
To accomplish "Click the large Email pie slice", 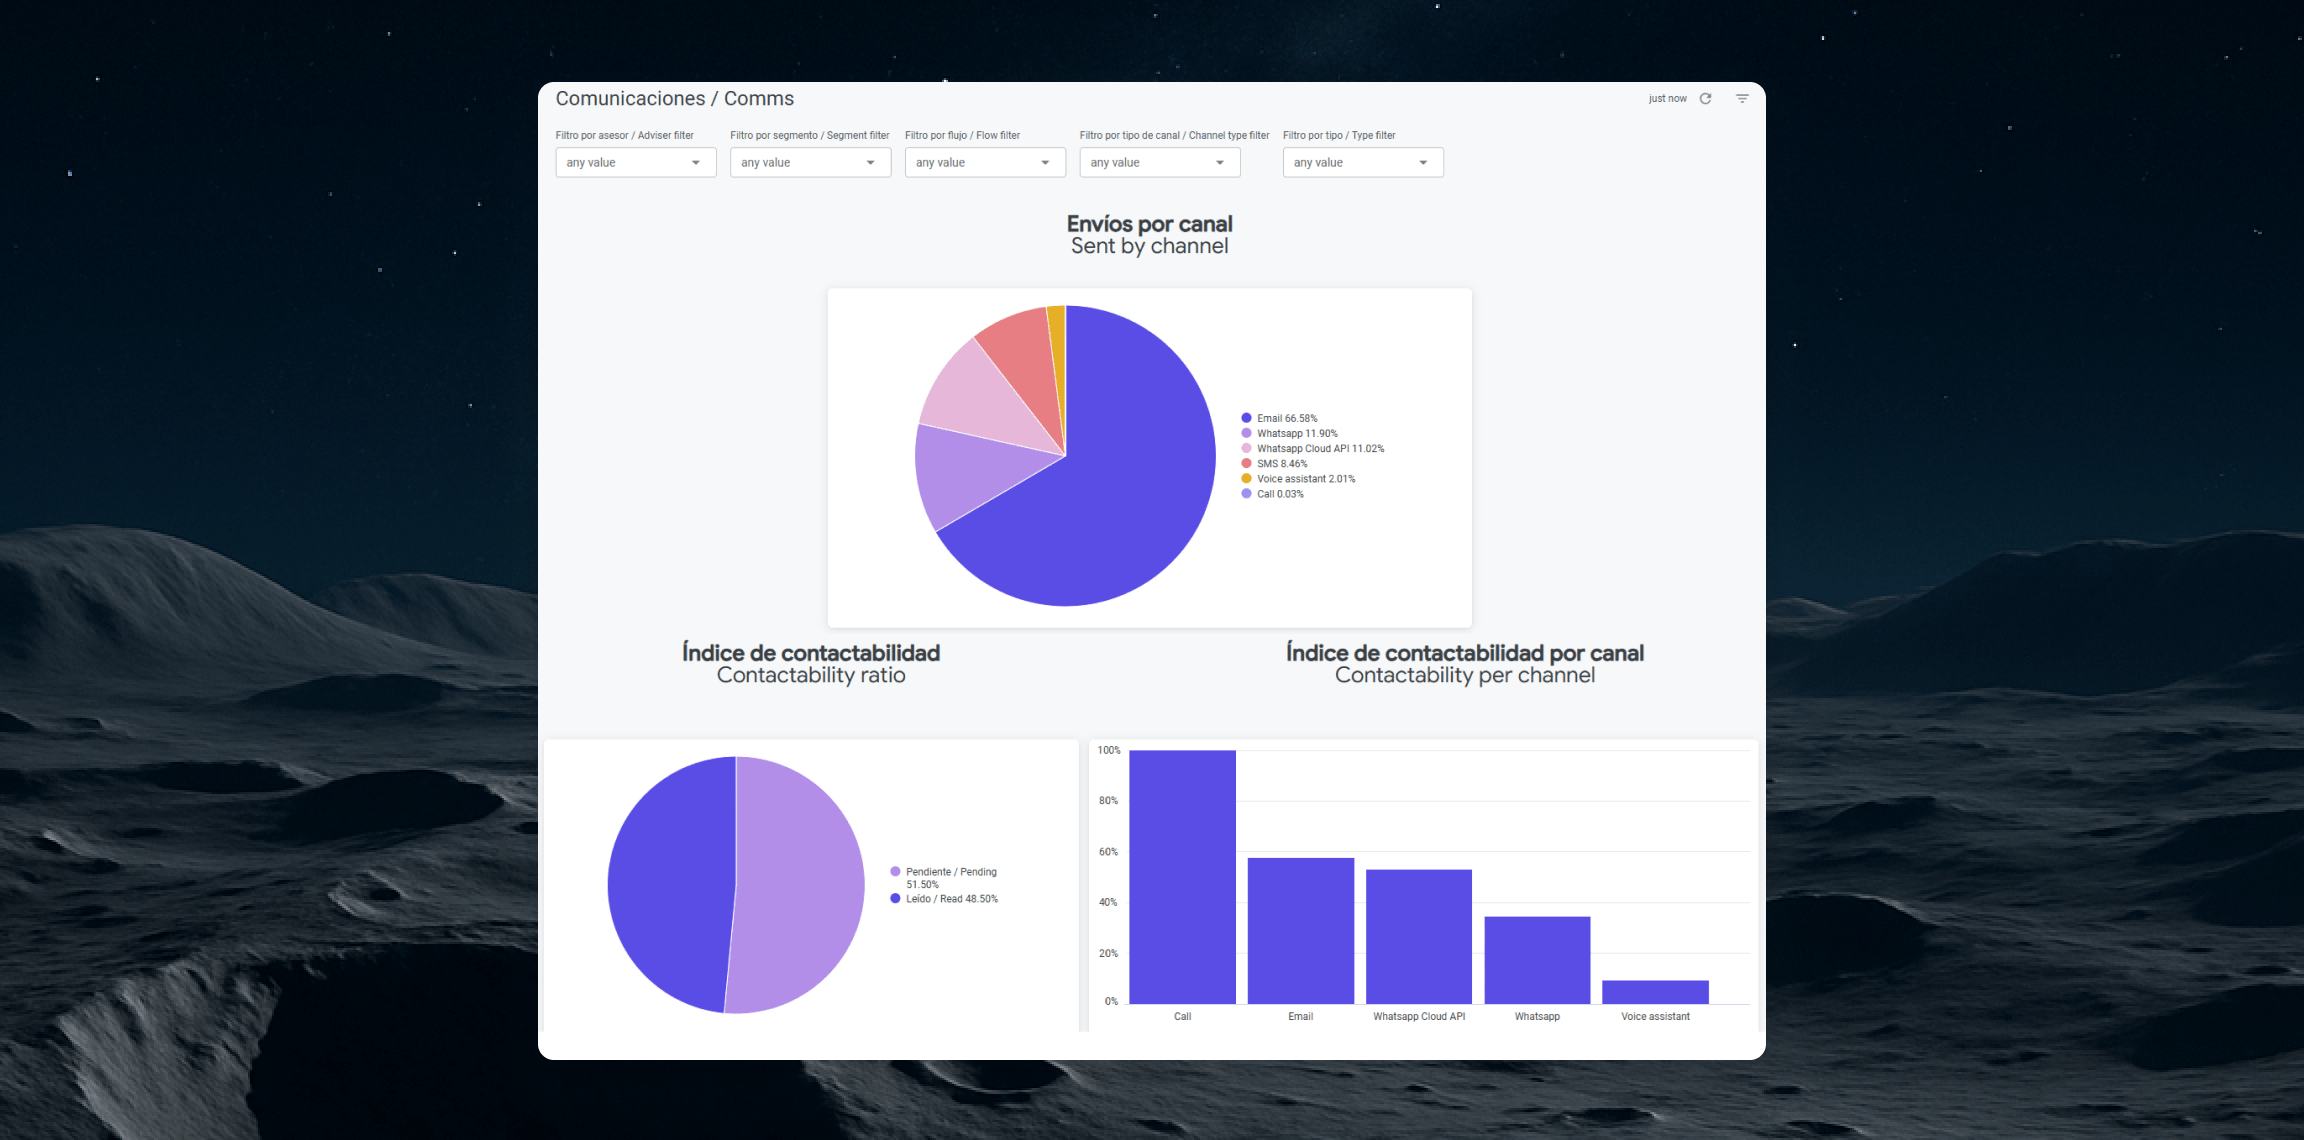I will click(1130, 490).
